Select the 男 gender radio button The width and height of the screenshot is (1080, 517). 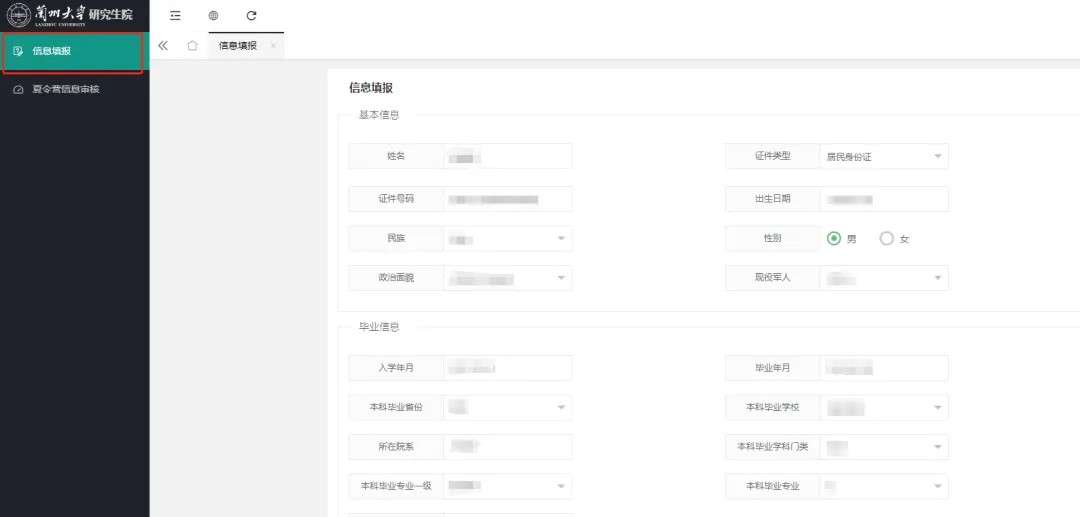click(x=833, y=238)
